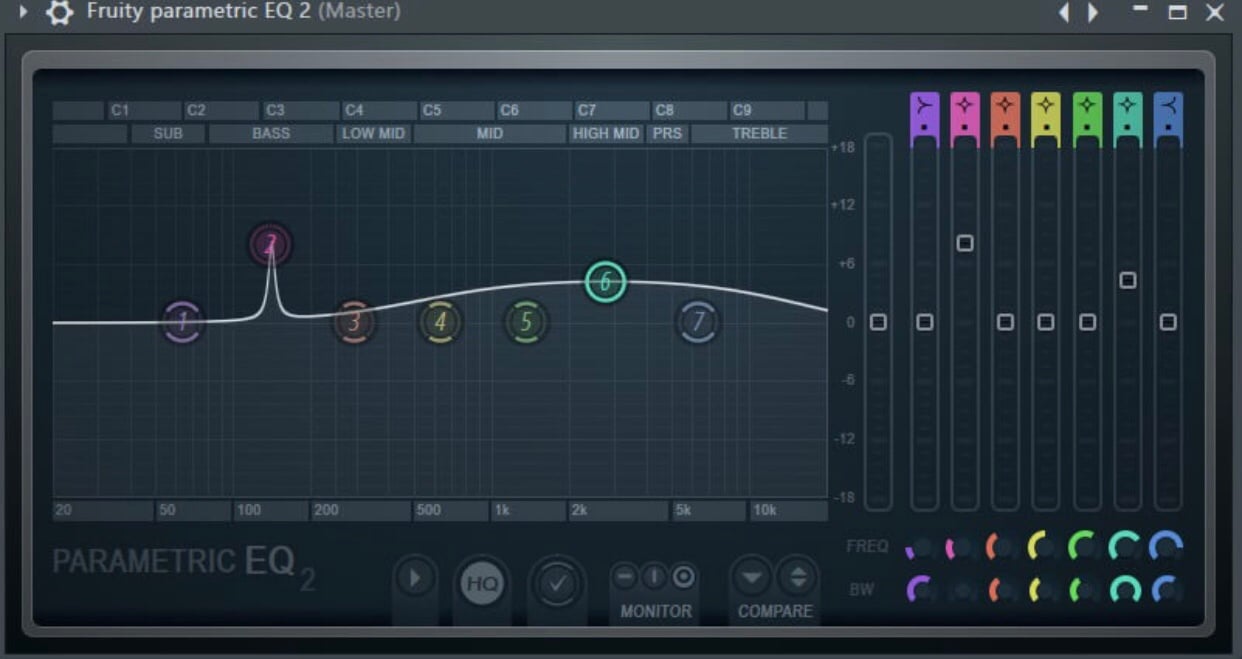Open the plugin options gear icon
This screenshot has height=659, width=1242.
[x=60, y=13]
